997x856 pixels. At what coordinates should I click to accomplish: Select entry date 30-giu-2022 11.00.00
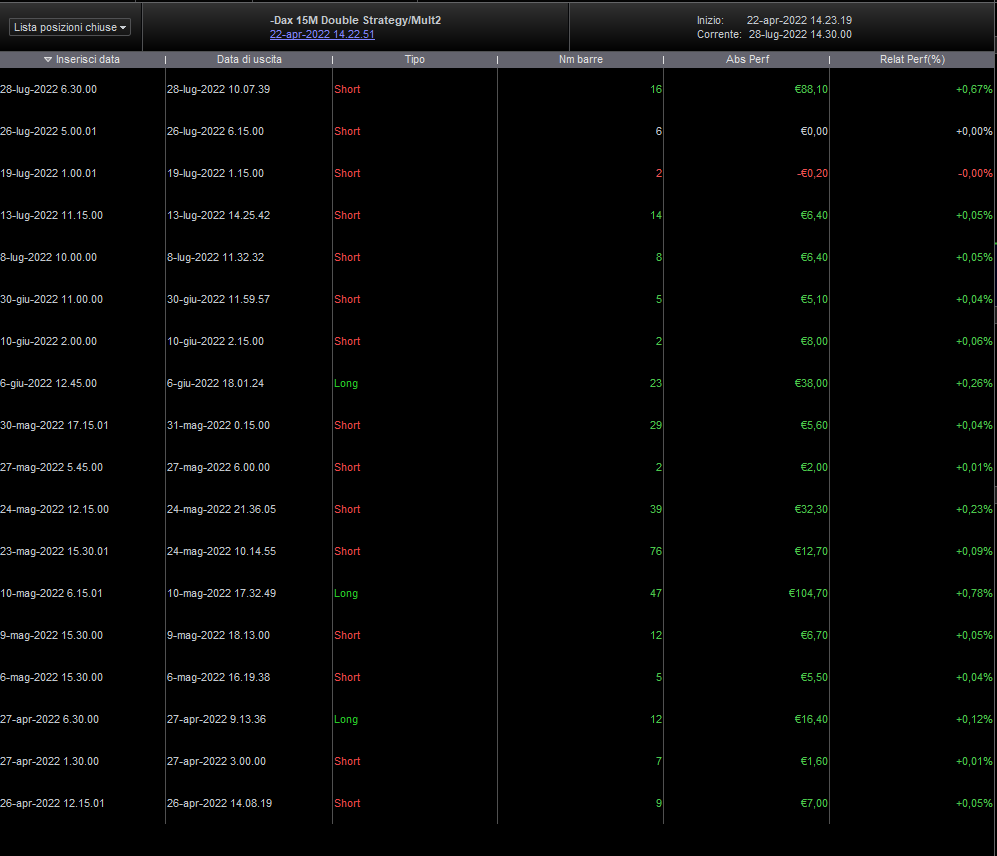(52, 299)
